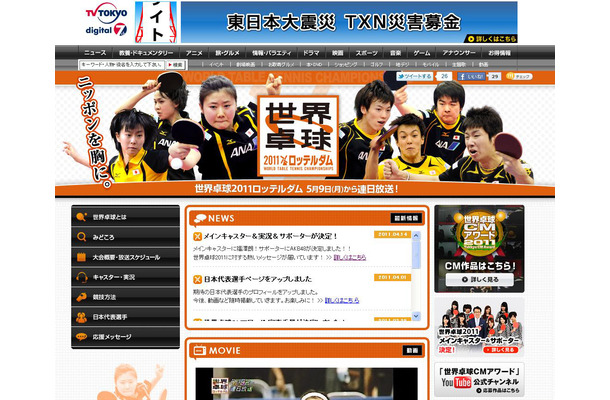Open 日本代表選手 sidebar item

[125, 317]
